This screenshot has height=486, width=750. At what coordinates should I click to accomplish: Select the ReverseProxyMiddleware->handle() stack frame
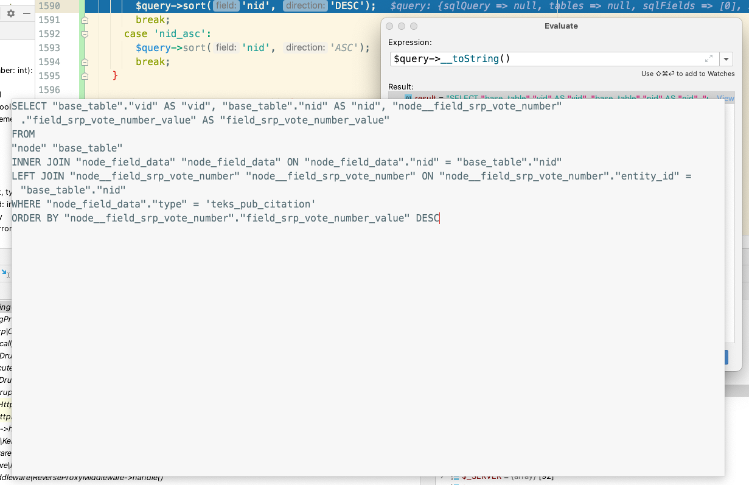click(81, 477)
